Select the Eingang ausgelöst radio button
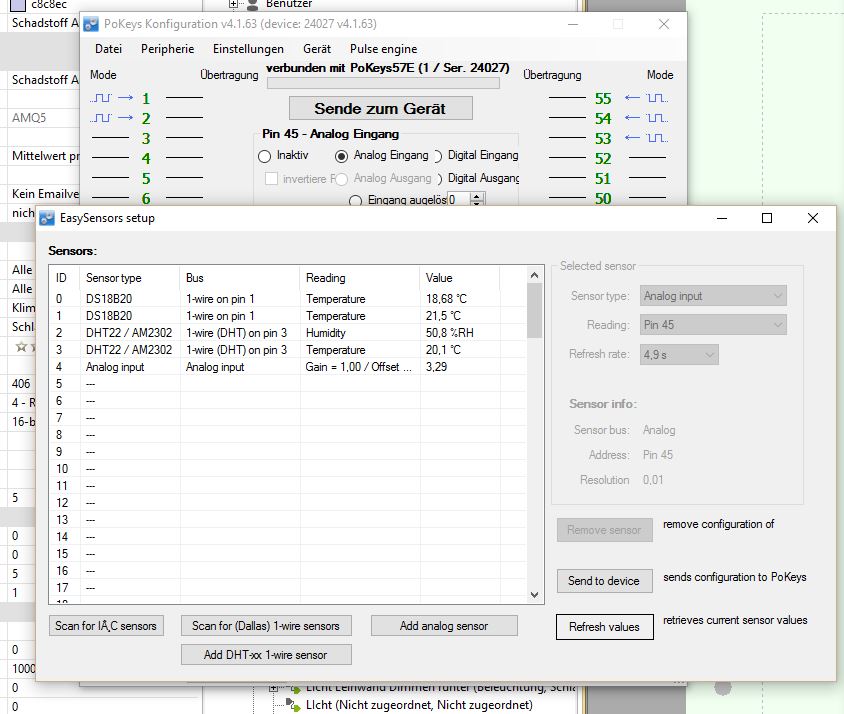 click(356, 200)
